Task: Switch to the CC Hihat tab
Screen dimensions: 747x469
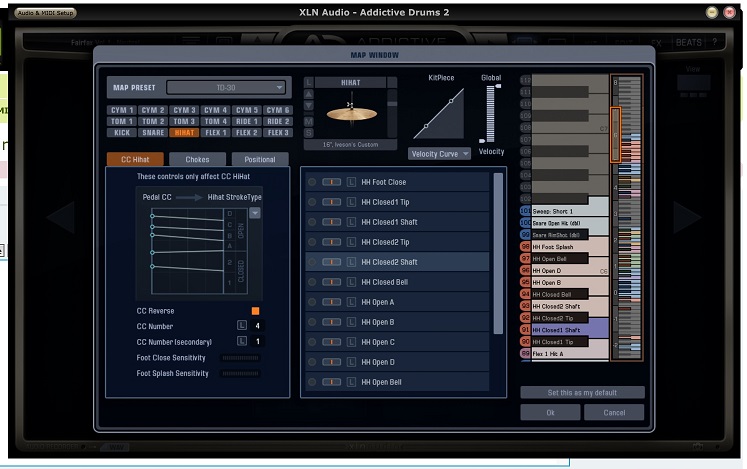Action: click(135, 159)
